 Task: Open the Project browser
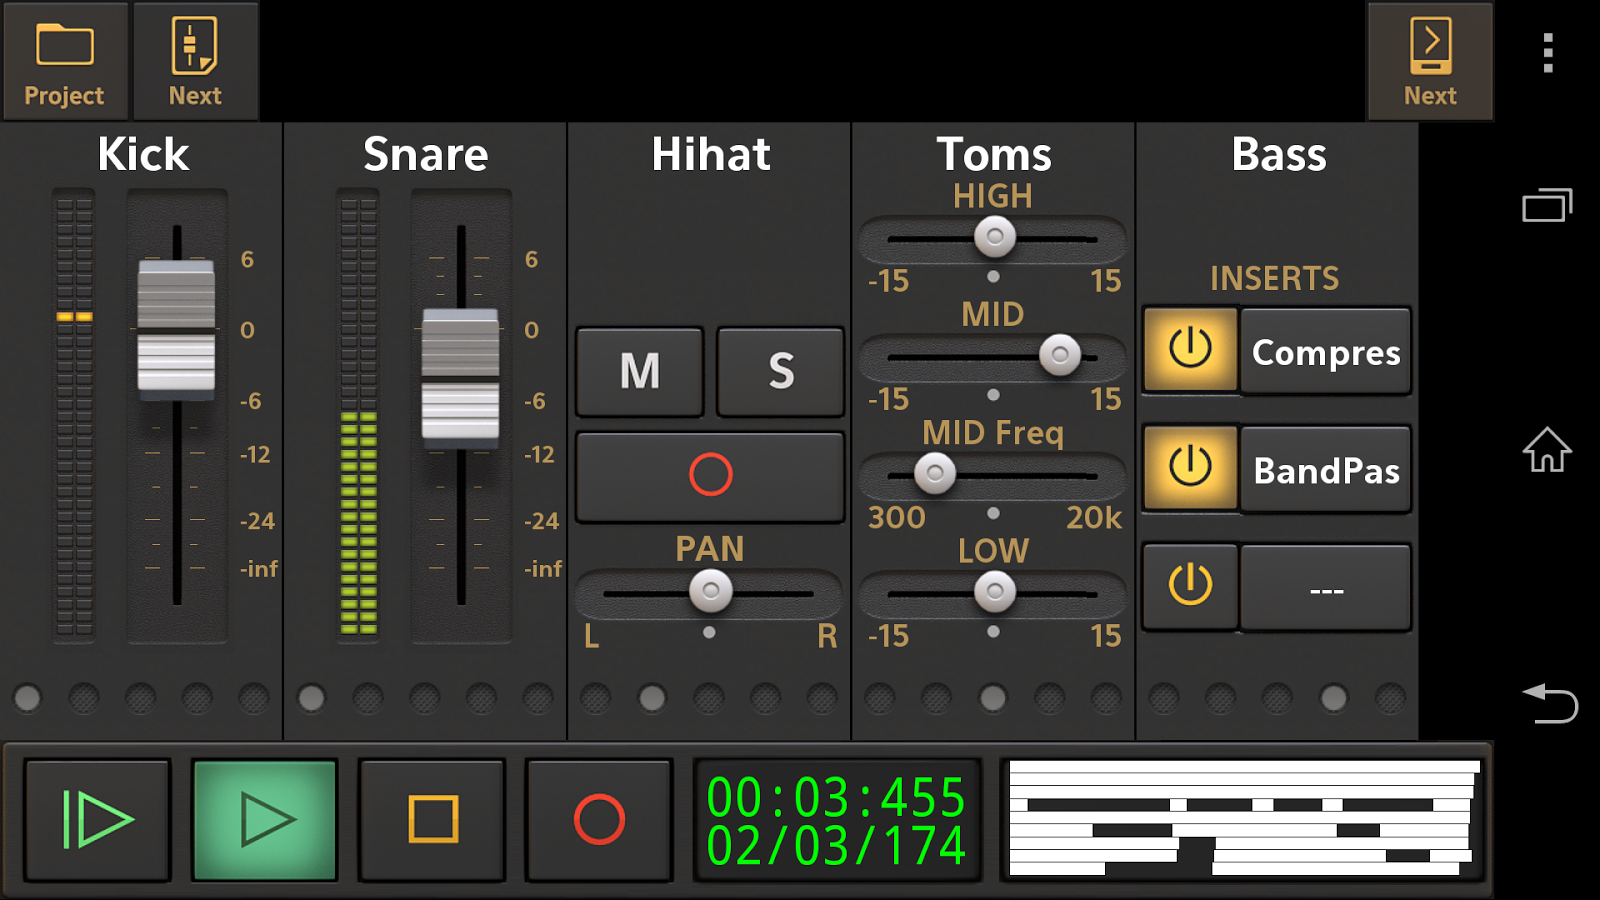tap(64, 60)
